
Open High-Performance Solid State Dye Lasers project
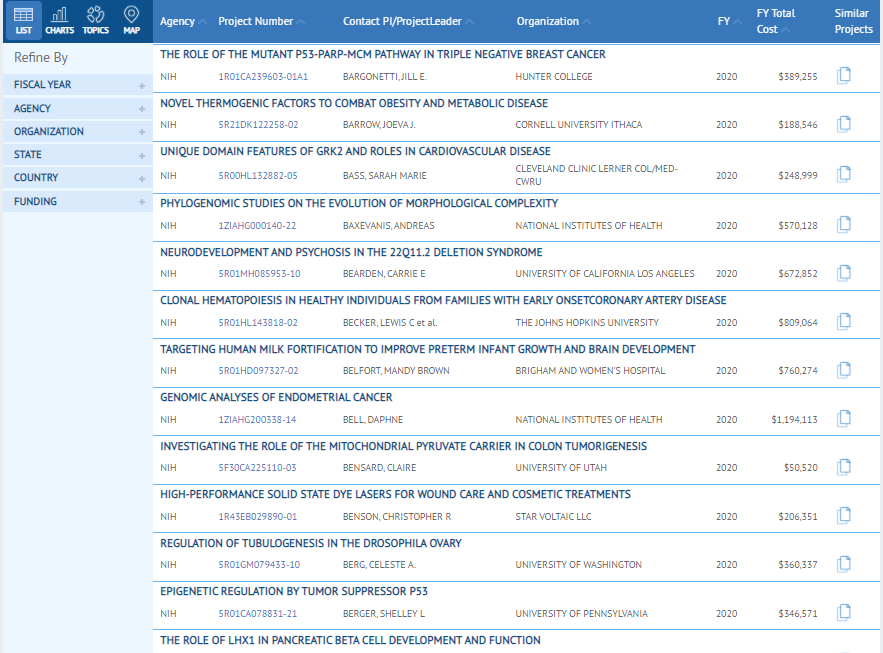395,494
